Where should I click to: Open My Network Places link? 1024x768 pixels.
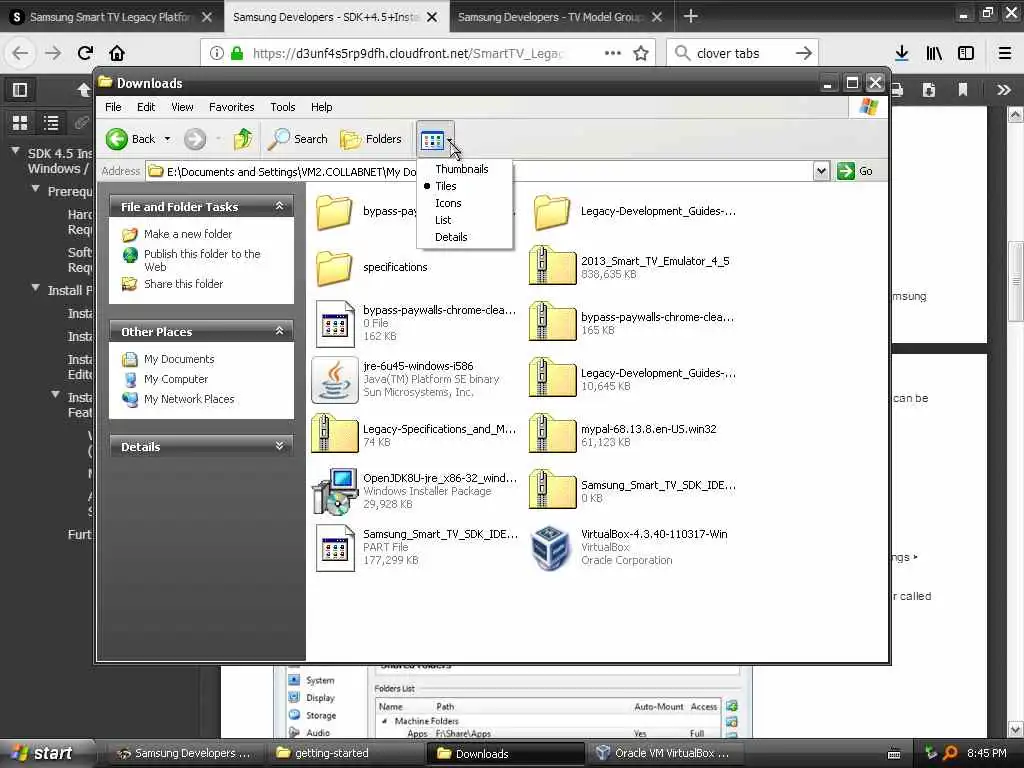(189, 398)
